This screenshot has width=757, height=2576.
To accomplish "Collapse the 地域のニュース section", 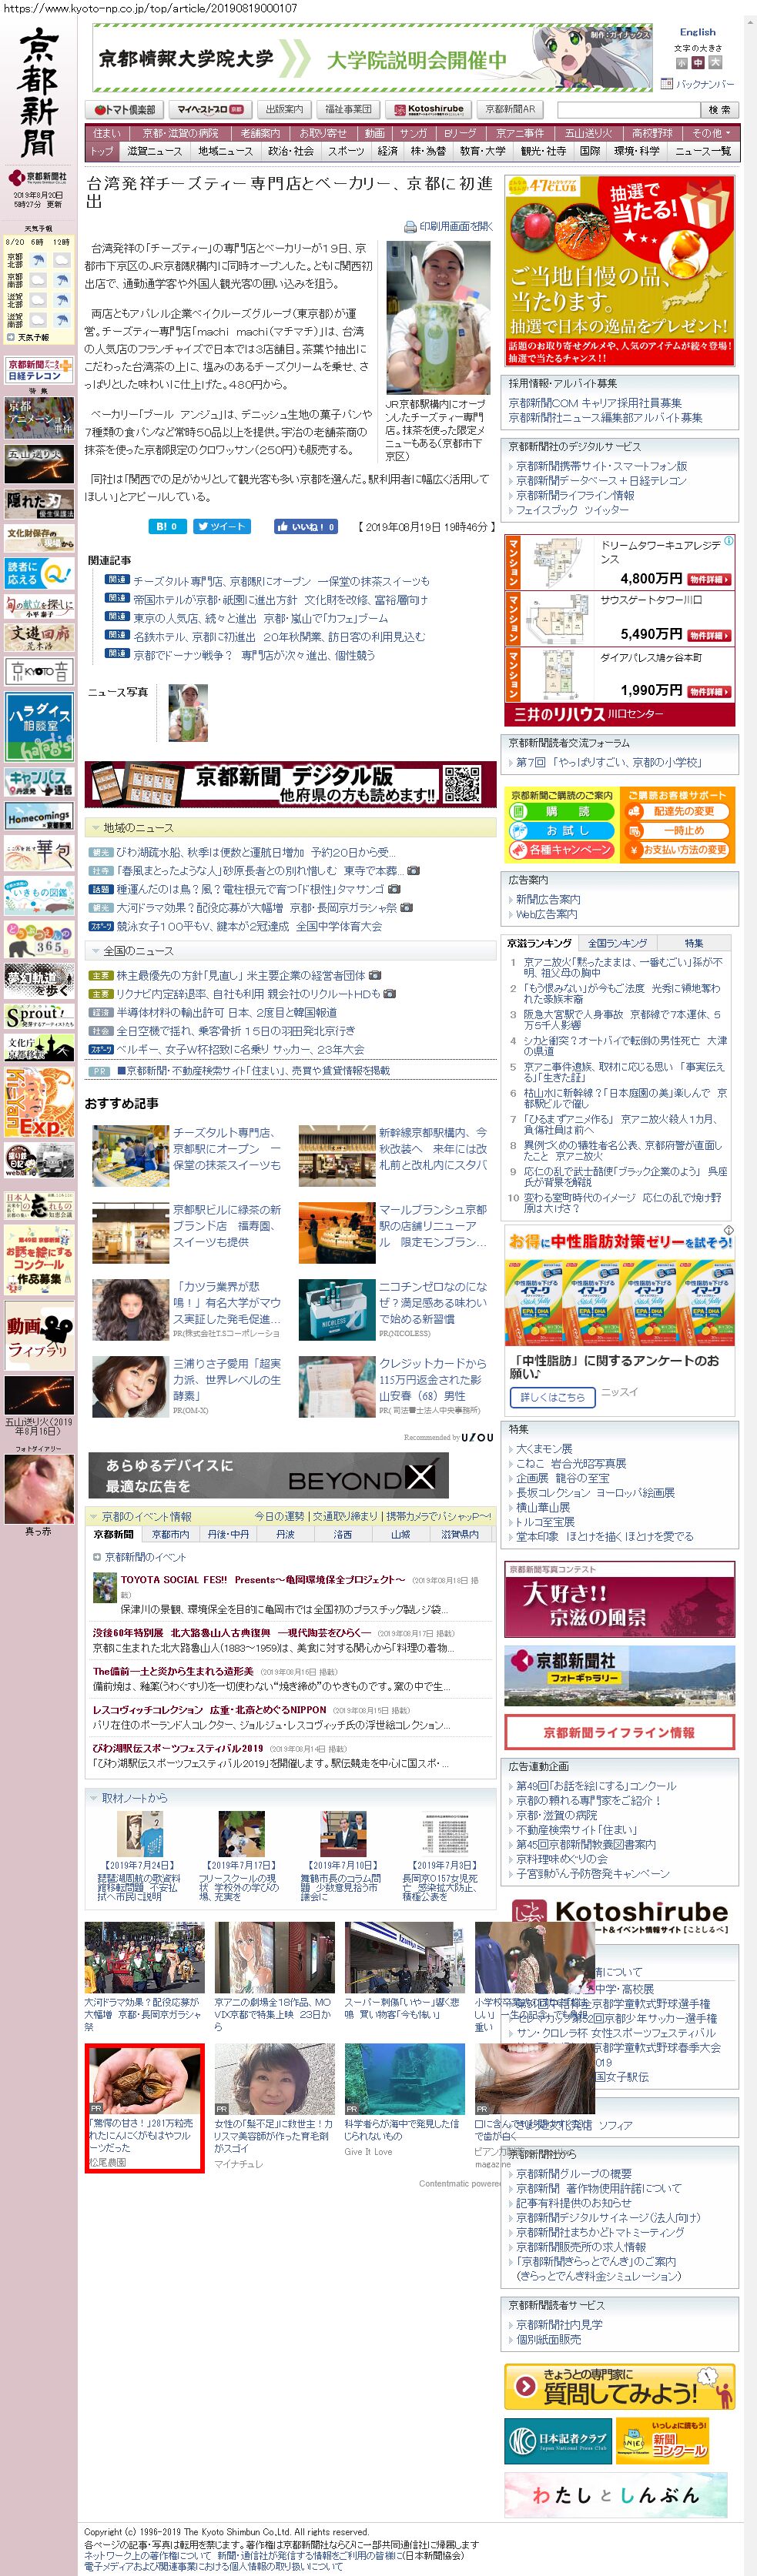I will [95, 828].
